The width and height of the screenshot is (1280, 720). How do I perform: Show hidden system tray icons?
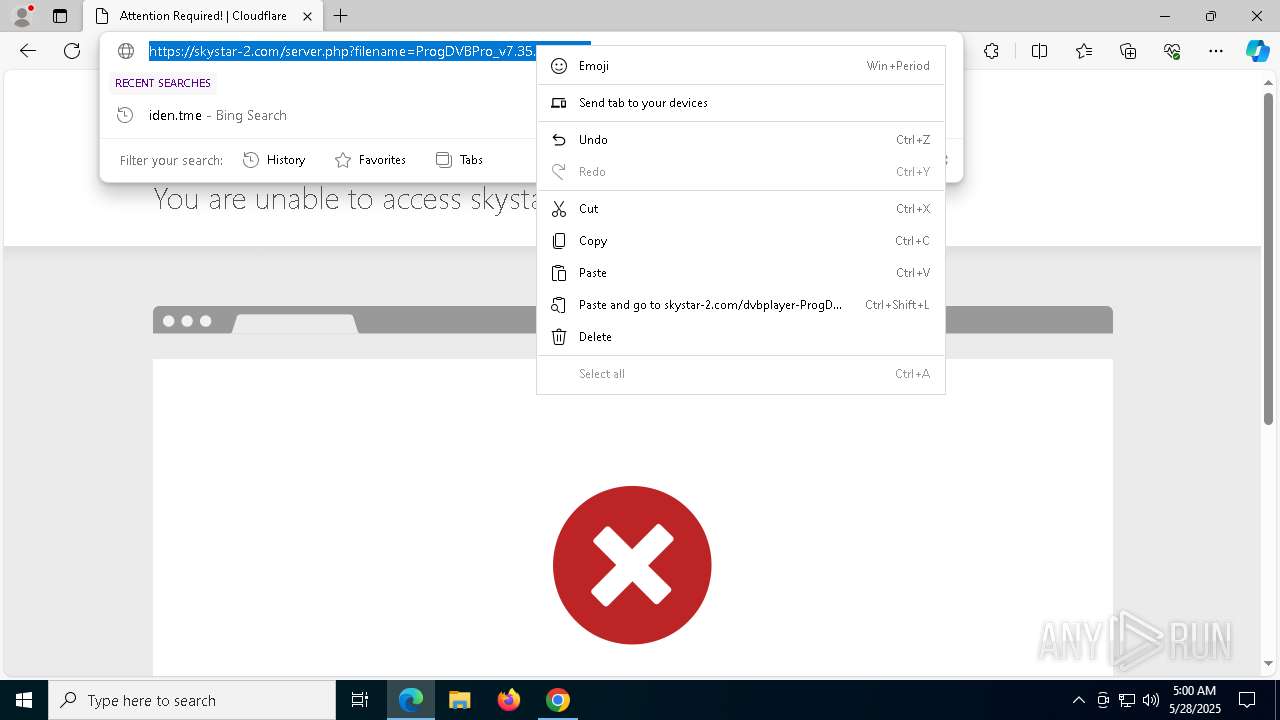pyautogui.click(x=1078, y=700)
